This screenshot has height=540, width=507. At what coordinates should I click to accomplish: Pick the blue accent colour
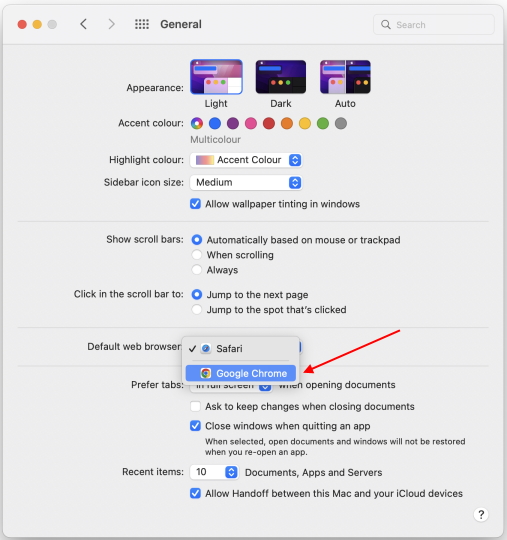tap(215, 123)
